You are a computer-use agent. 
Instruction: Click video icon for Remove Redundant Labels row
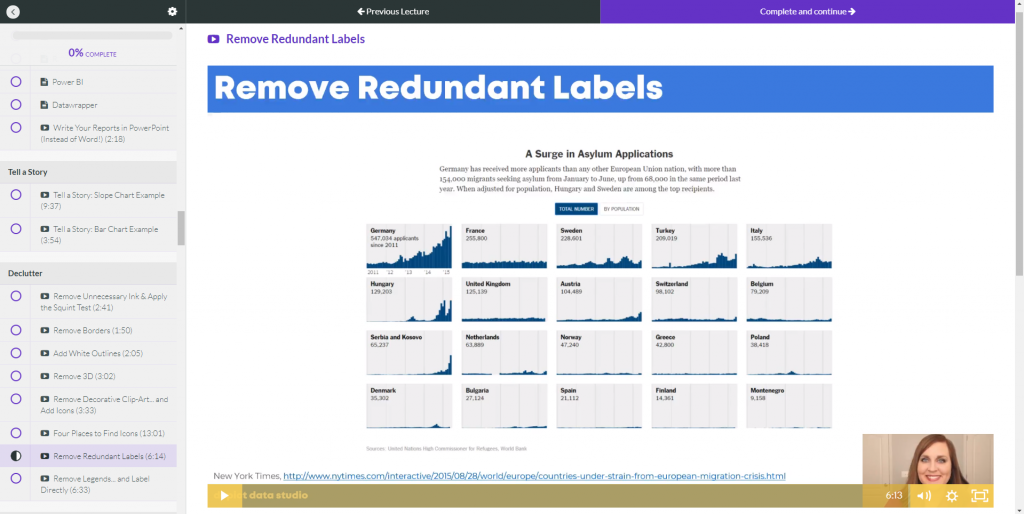[44, 456]
